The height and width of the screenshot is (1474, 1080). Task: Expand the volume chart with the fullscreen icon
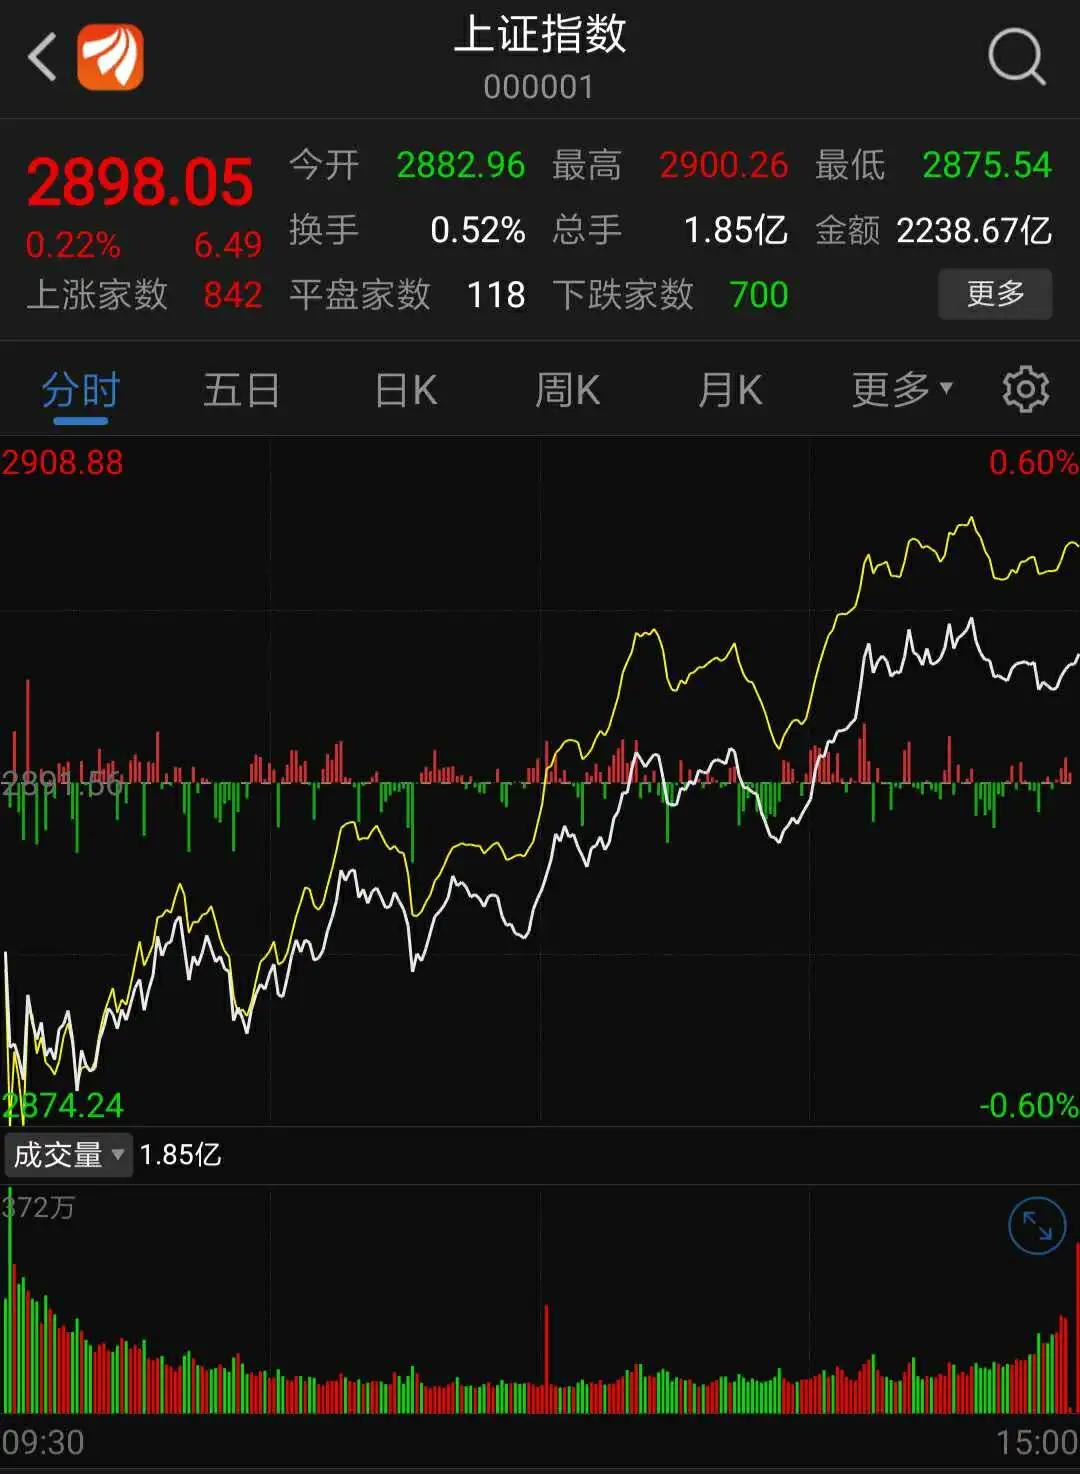pos(1035,1223)
